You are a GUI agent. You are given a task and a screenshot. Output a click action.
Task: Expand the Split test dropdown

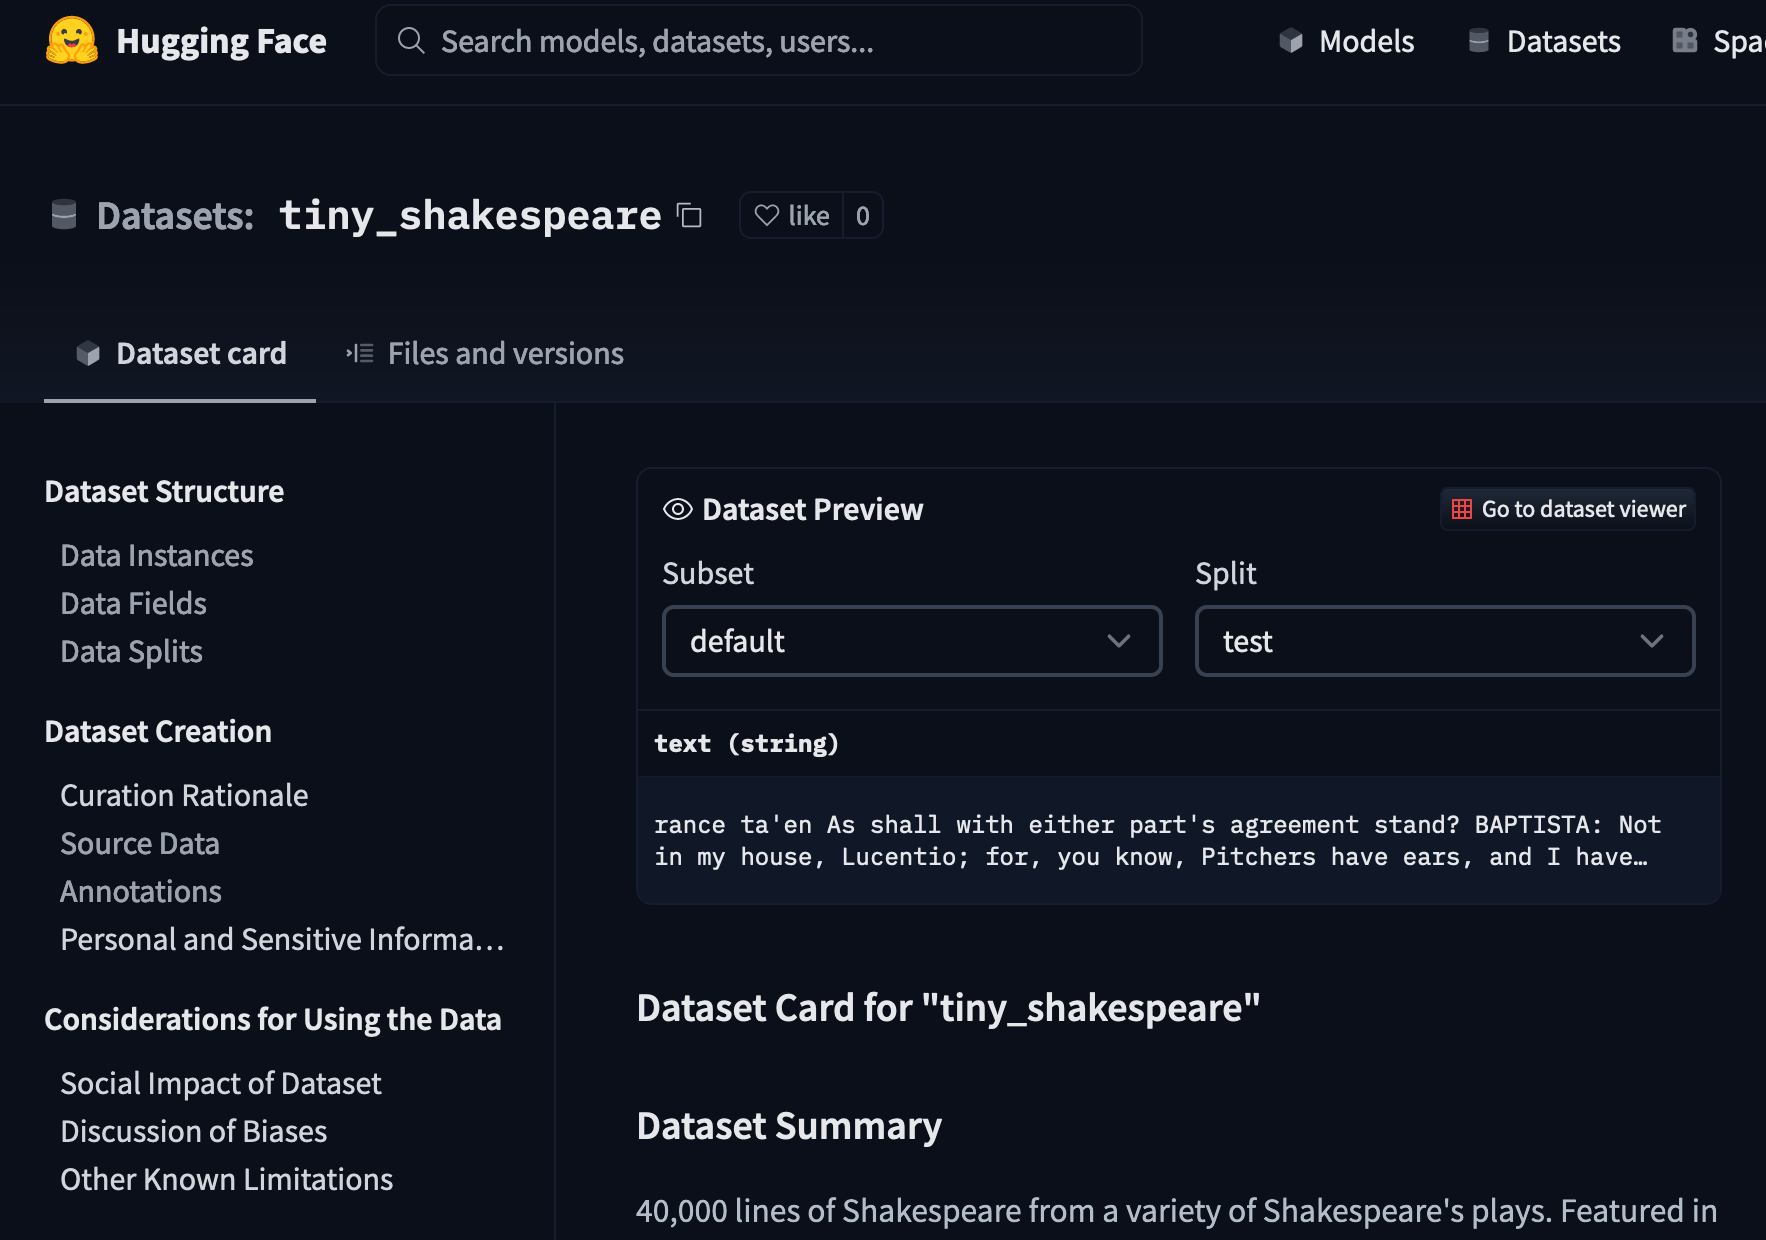[1444, 641]
